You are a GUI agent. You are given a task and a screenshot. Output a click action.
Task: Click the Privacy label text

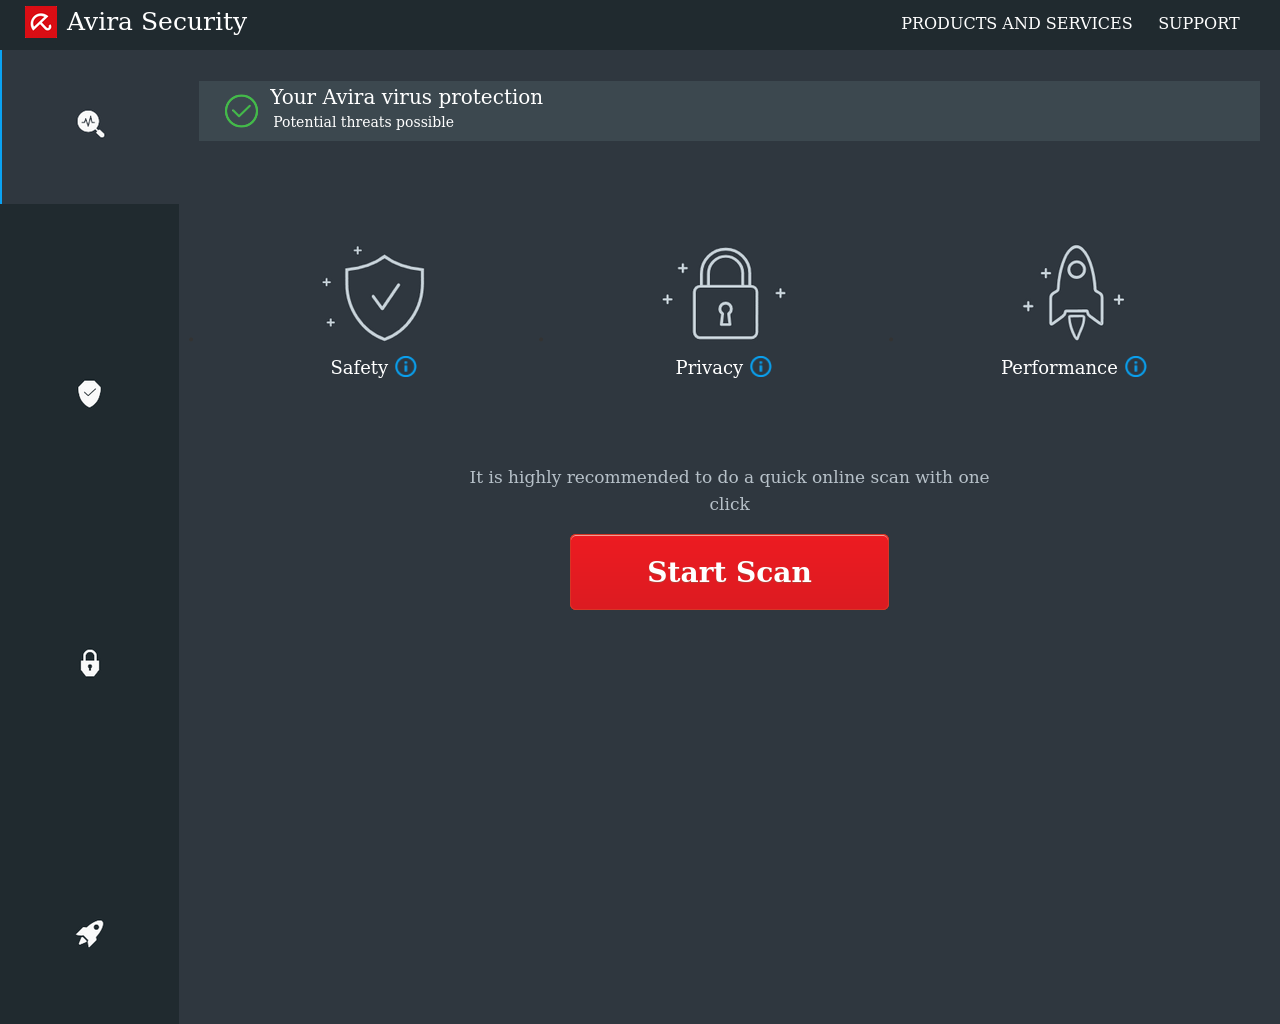(709, 367)
